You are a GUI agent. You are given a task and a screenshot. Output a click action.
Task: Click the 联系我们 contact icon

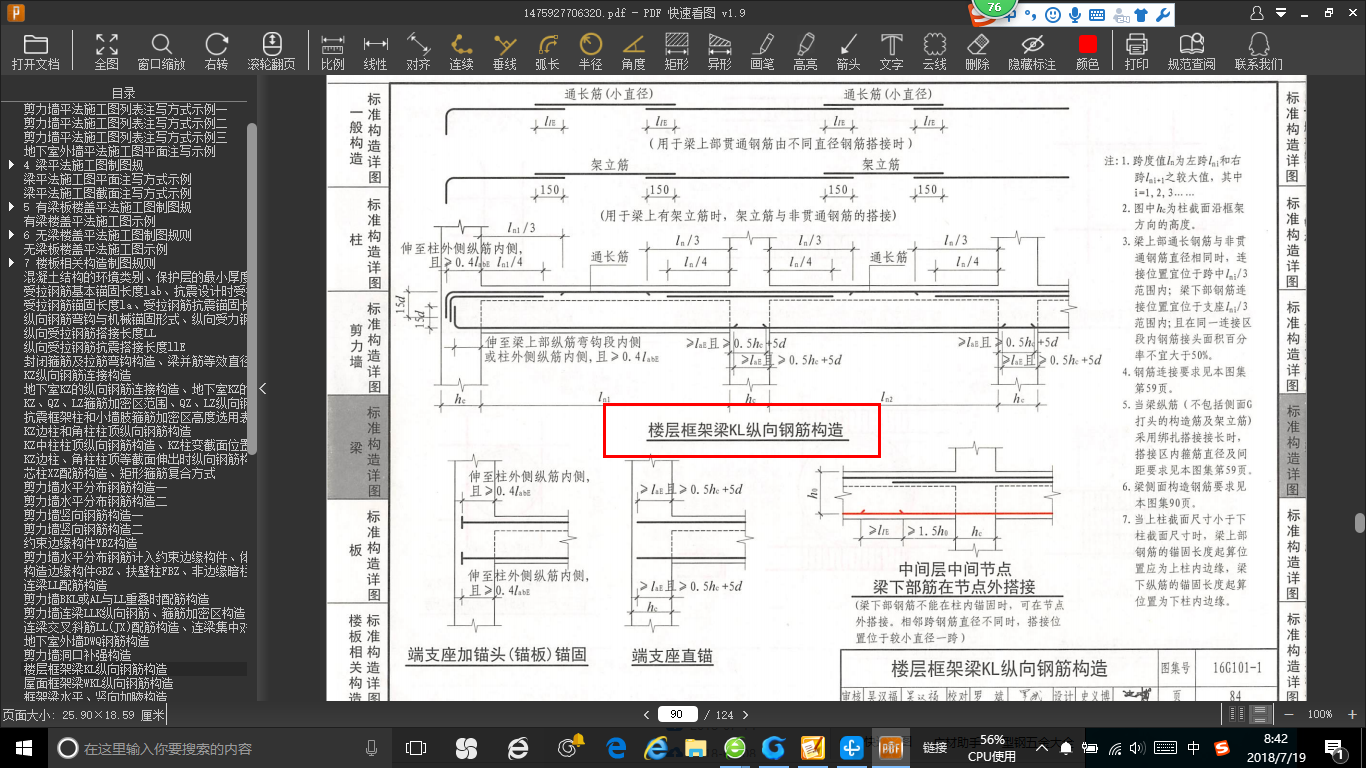(1259, 52)
